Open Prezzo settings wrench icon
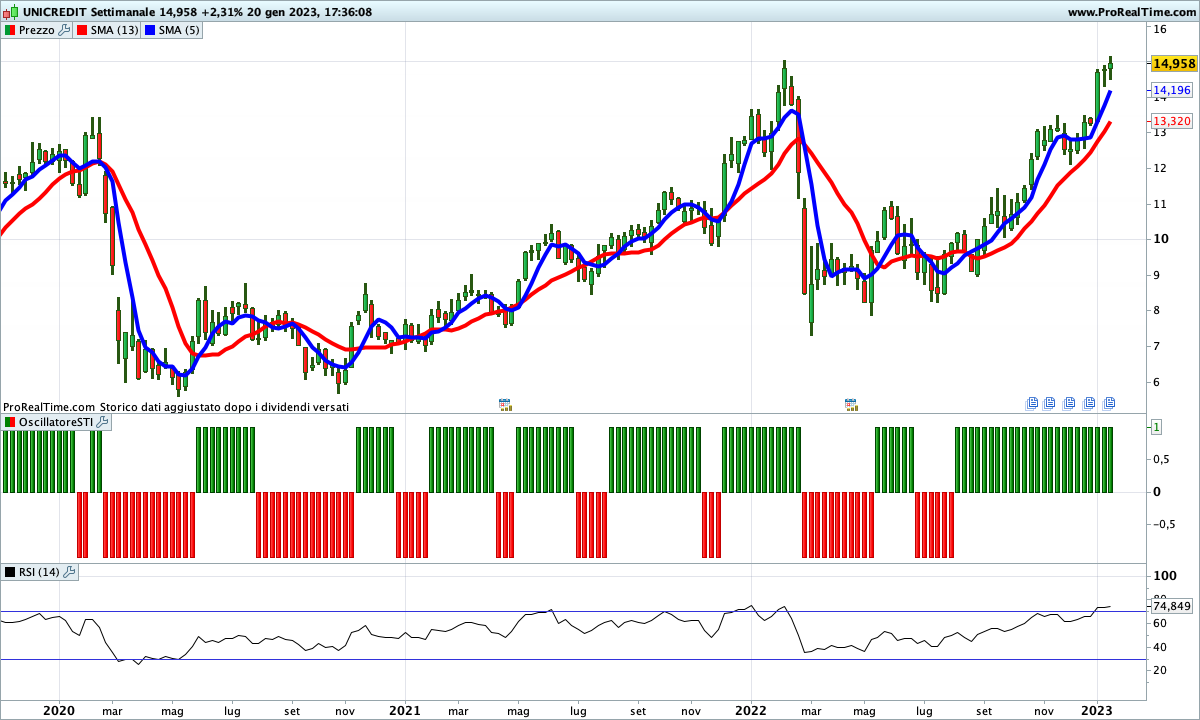1200x720 pixels. point(65,30)
